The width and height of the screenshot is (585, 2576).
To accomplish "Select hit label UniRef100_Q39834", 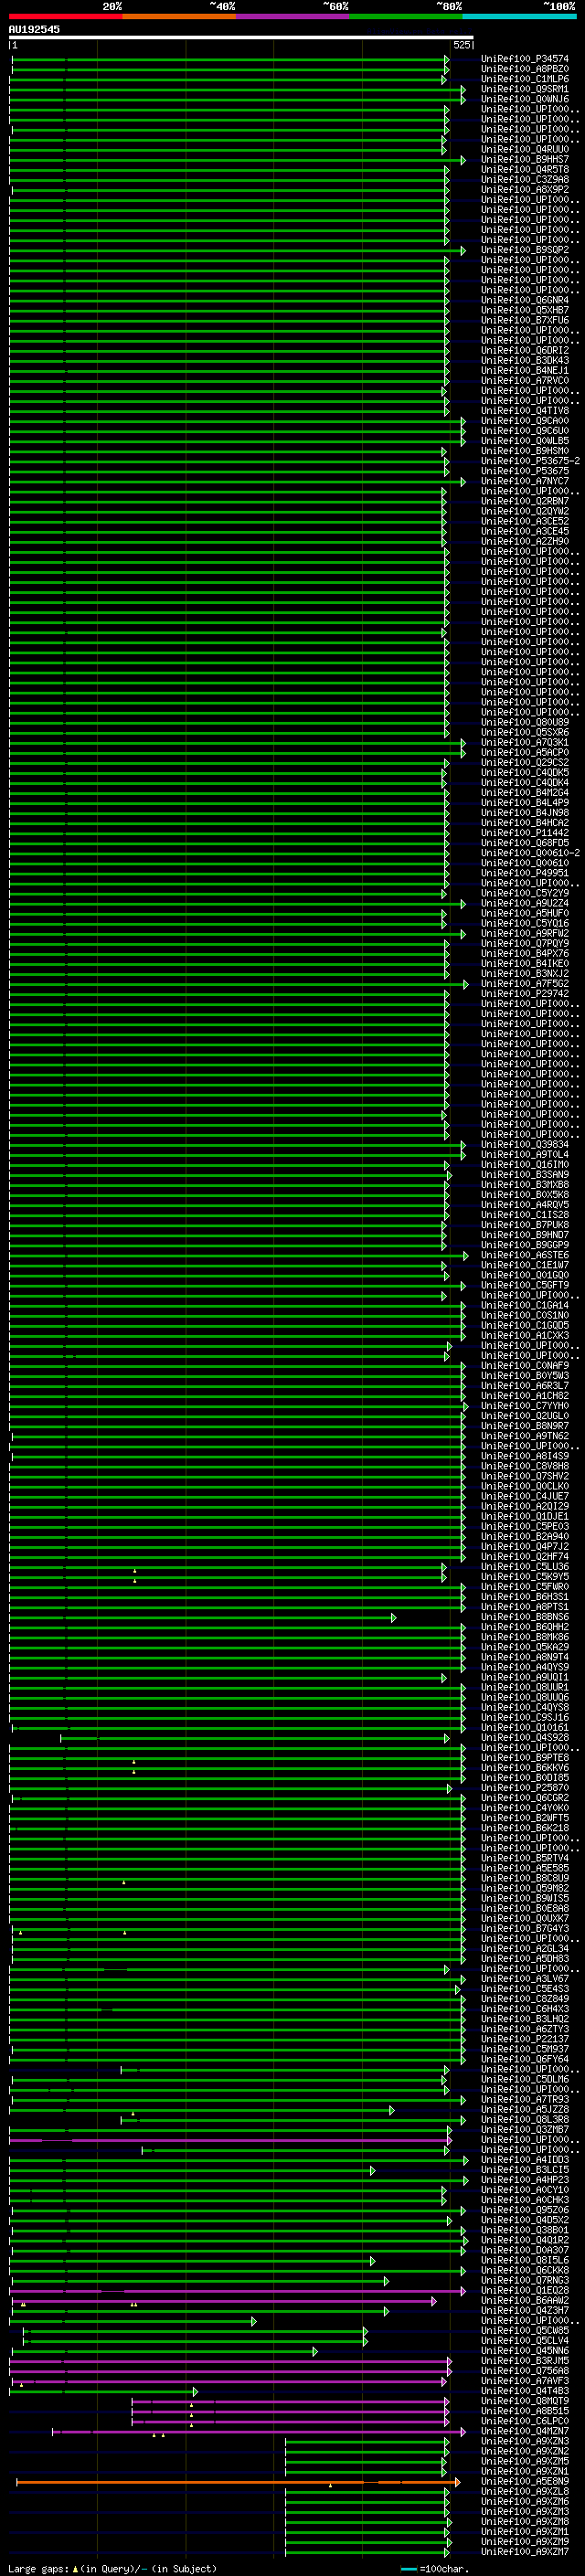I will 524,1144.
